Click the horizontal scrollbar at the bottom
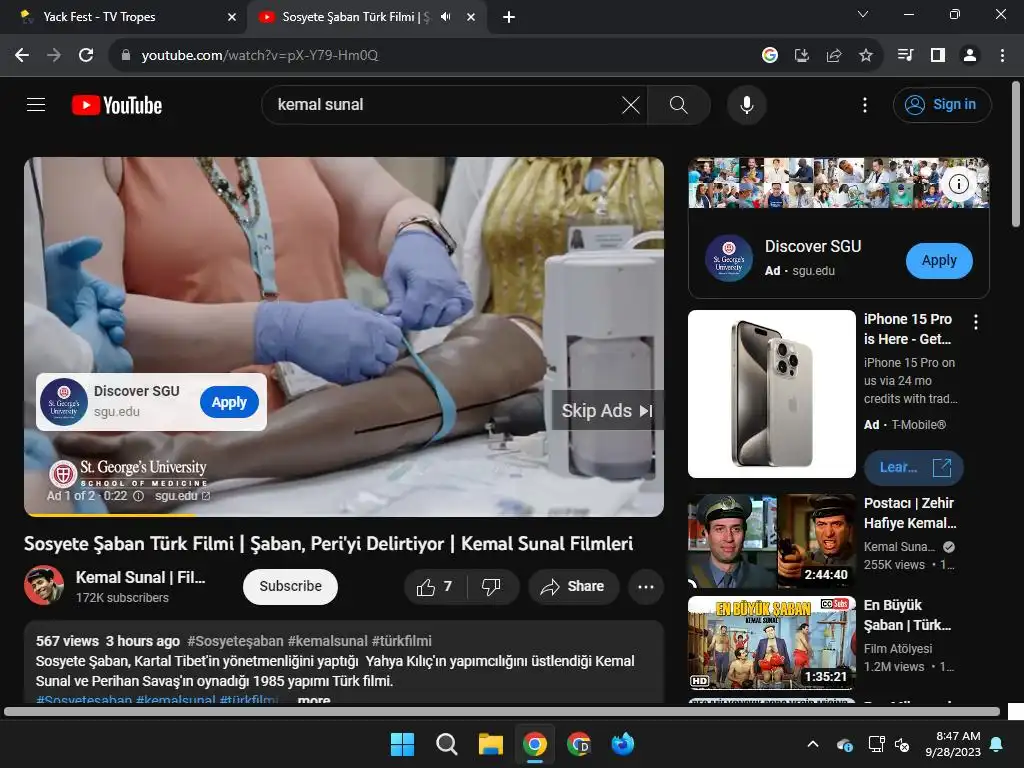Screen dimensions: 1024x768 coord(502,711)
